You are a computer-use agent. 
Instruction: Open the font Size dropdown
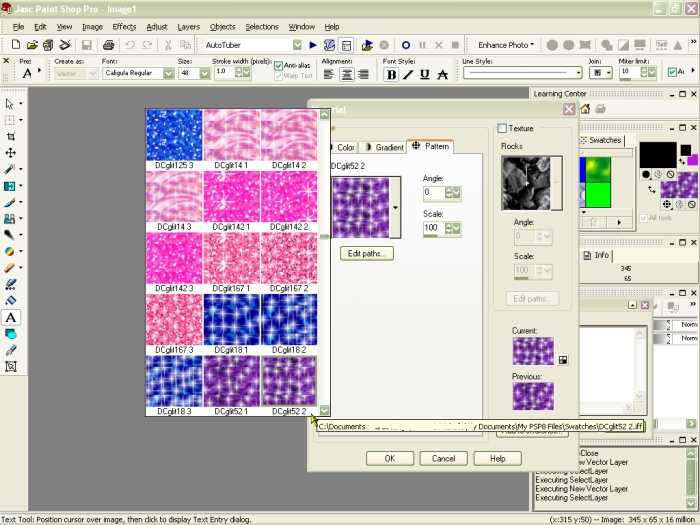(204, 73)
